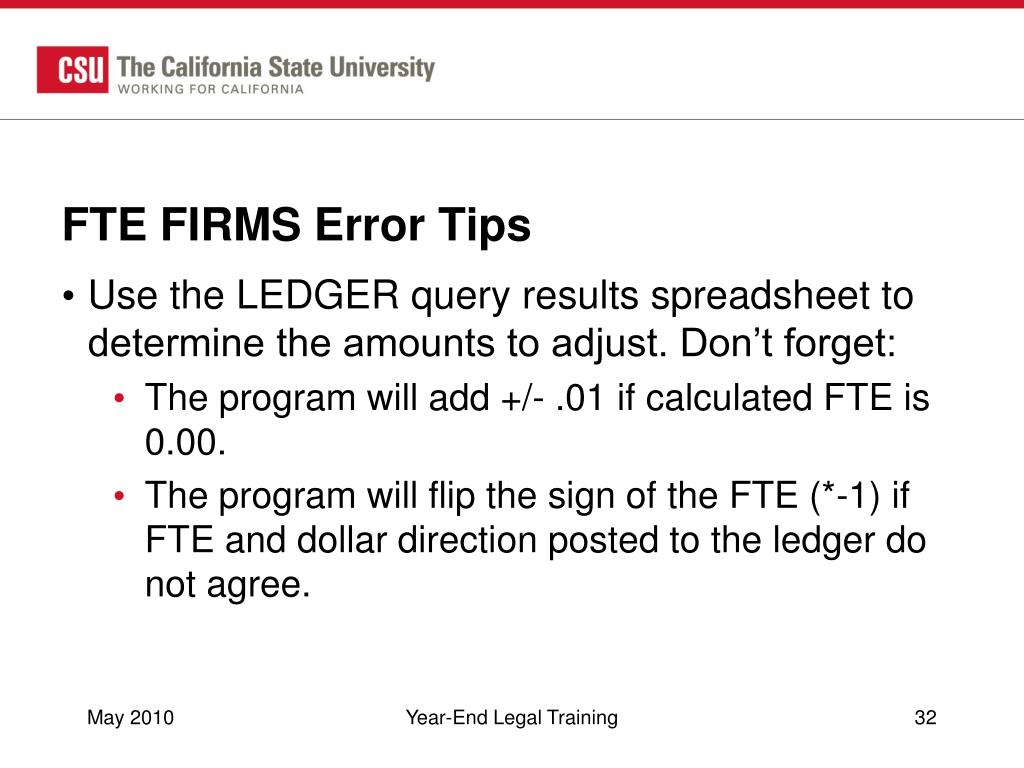Click the slide number 32
The height and width of the screenshot is (768, 1024).
click(x=925, y=718)
